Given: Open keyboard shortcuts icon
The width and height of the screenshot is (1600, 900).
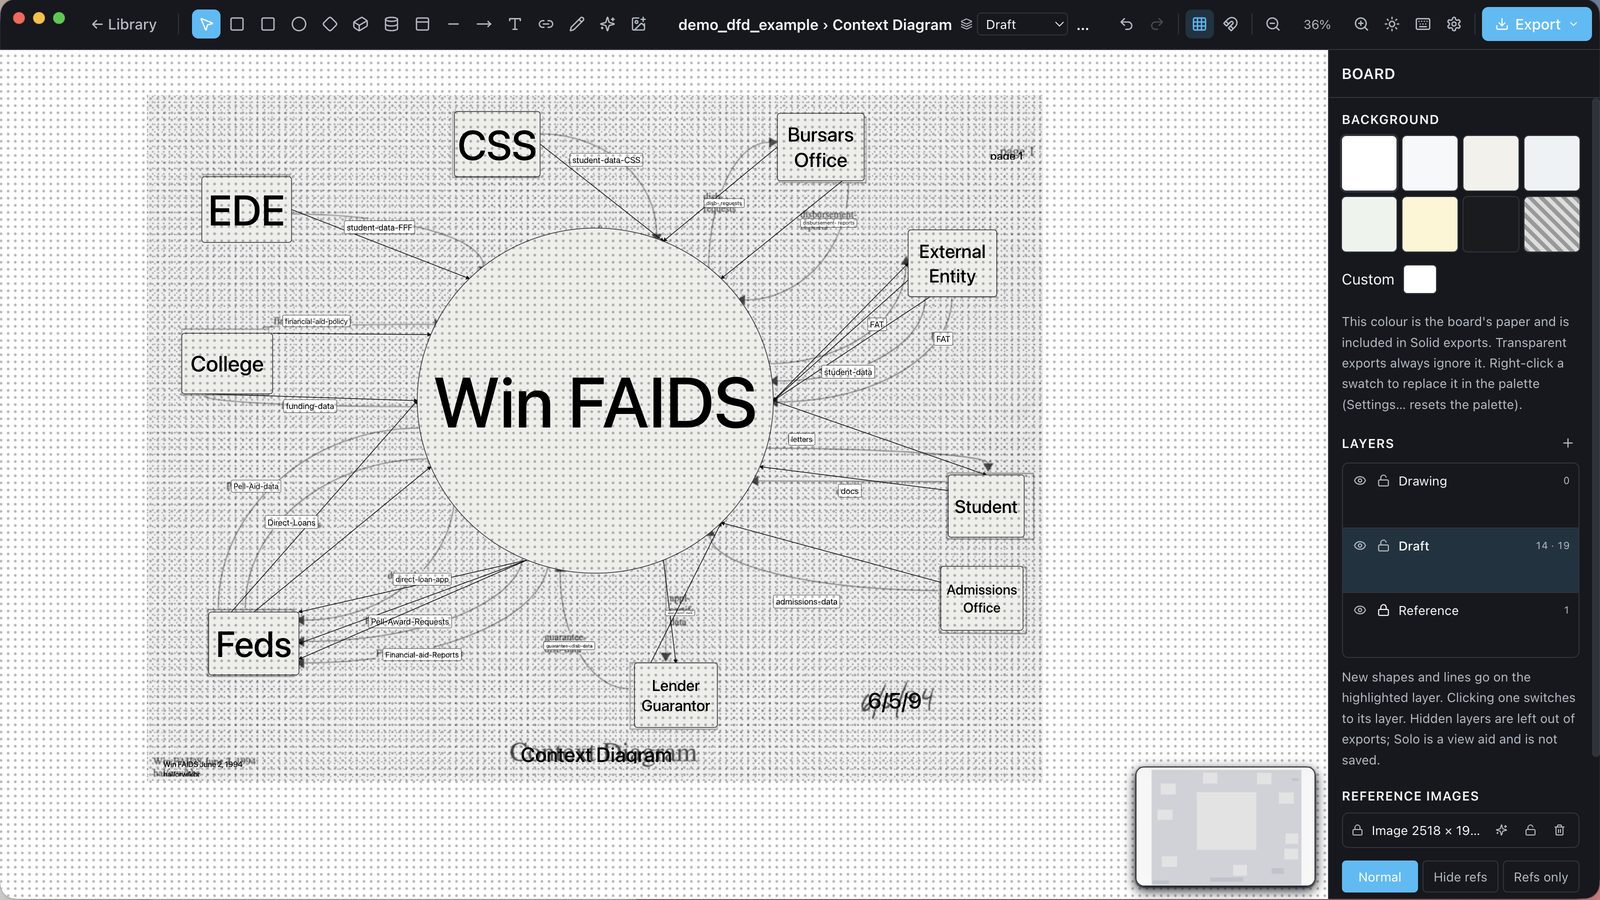Looking at the screenshot, I should click(1423, 24).
